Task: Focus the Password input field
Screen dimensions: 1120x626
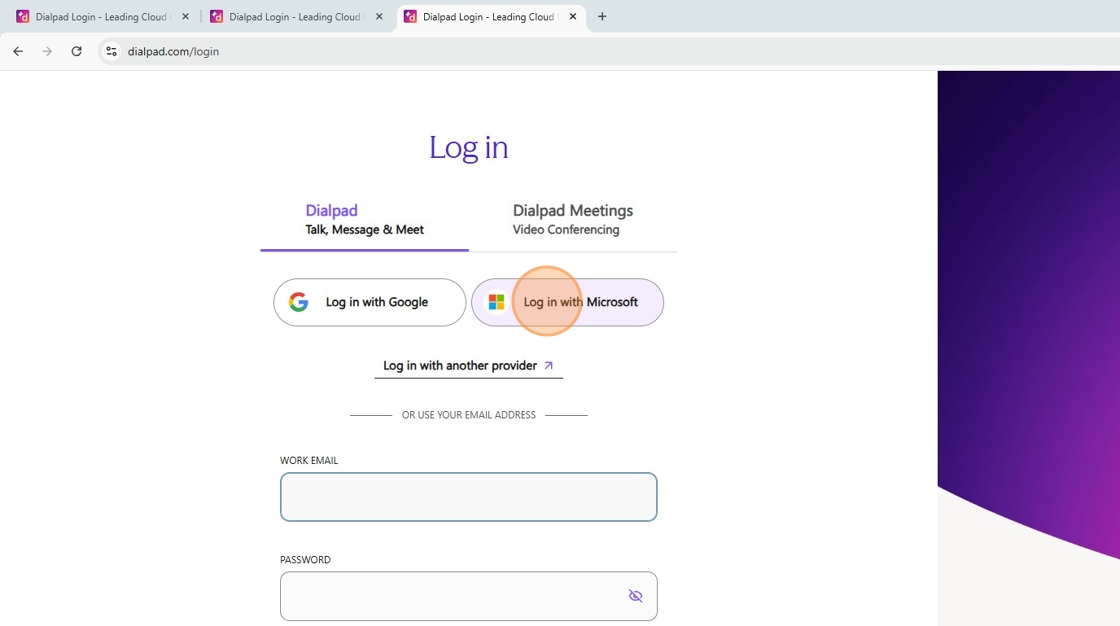Action: point(469,596)
